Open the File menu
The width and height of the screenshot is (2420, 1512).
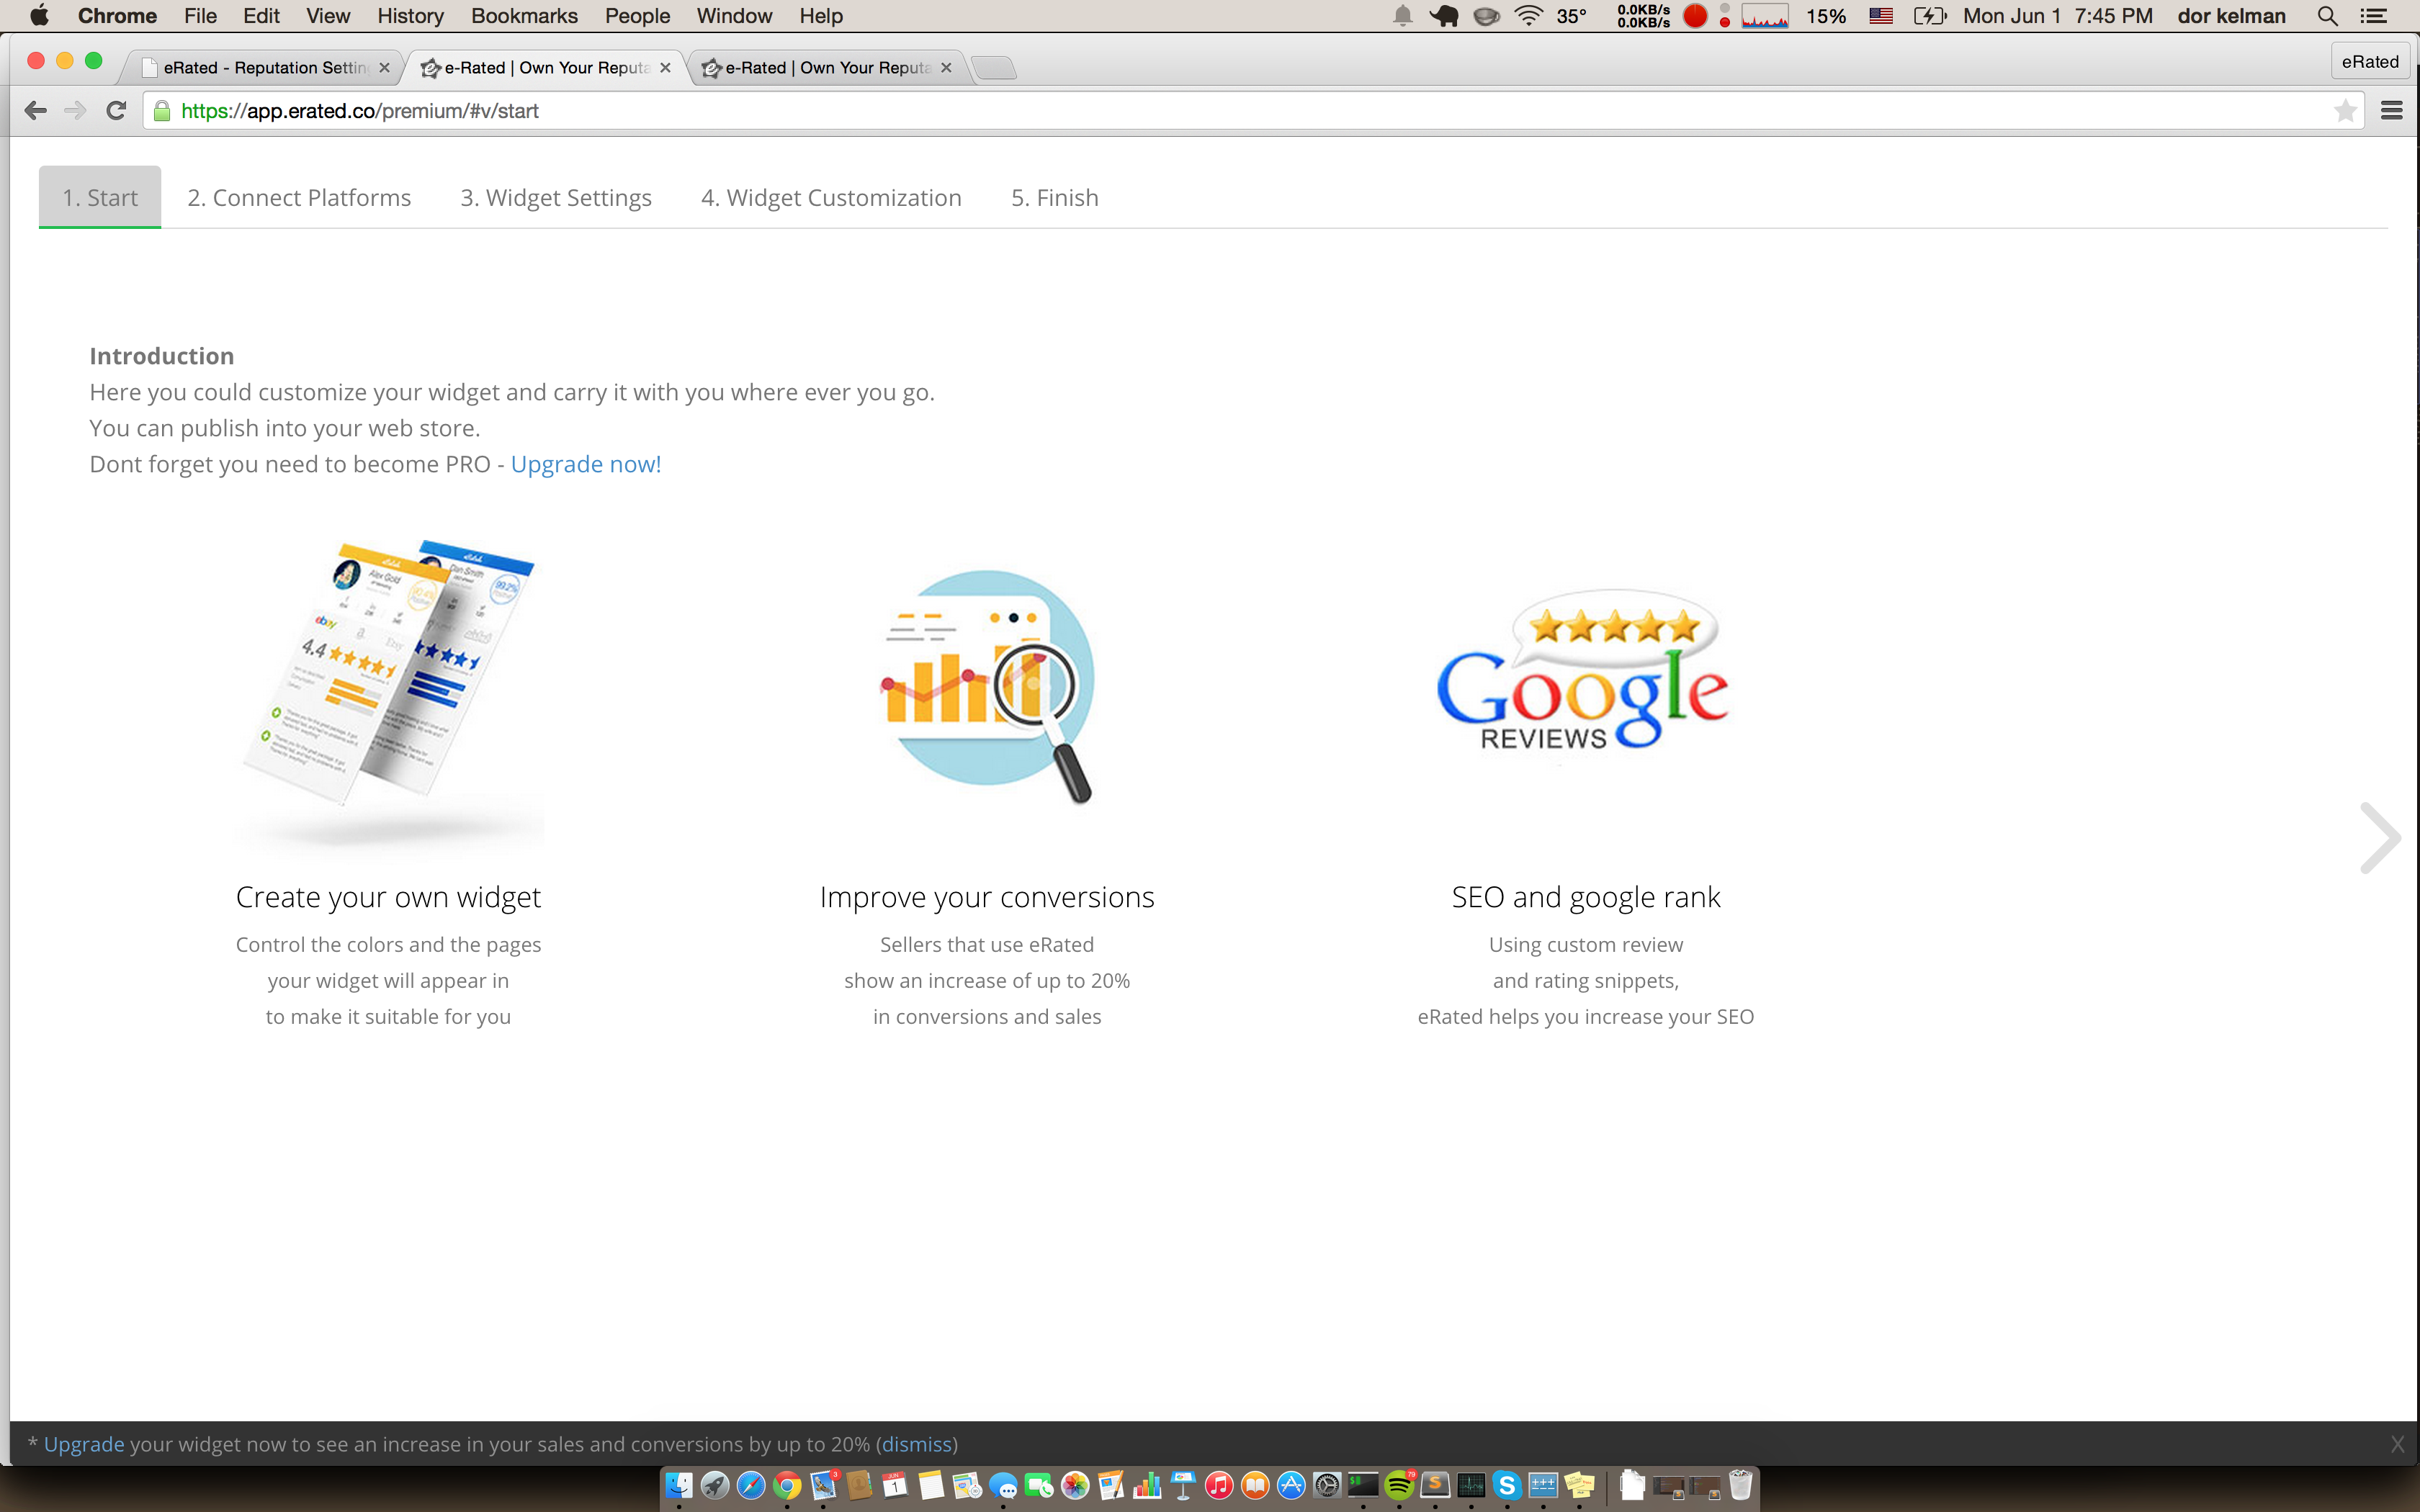[x=200, y=16]
